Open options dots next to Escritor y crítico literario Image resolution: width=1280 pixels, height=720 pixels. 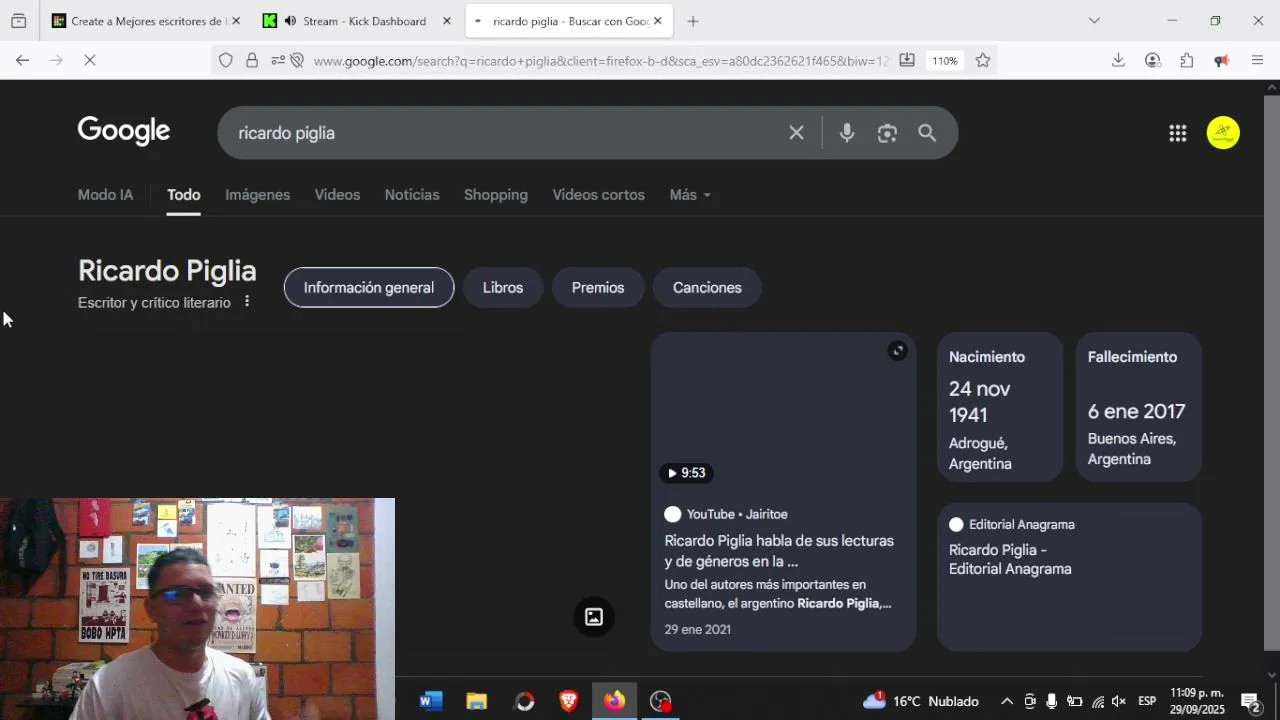pos(247,302)
